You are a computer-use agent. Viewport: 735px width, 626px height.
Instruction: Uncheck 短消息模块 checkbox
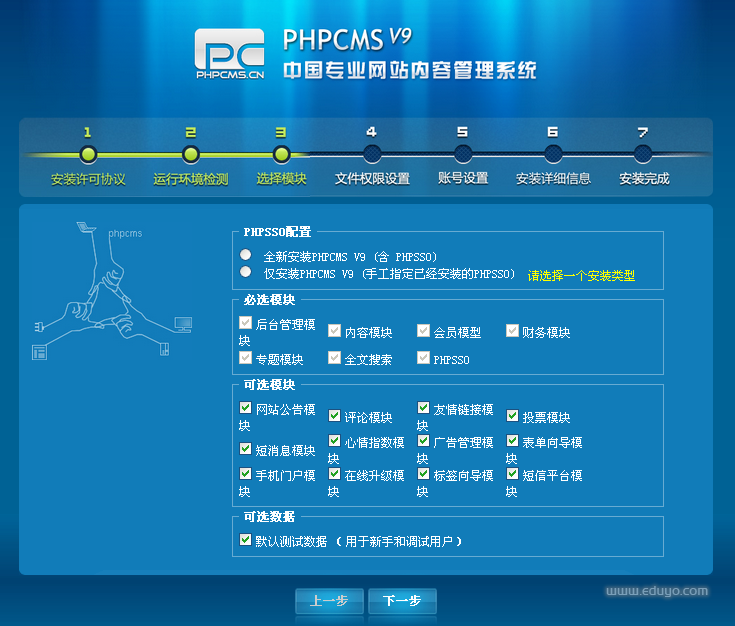pos(245,449)
